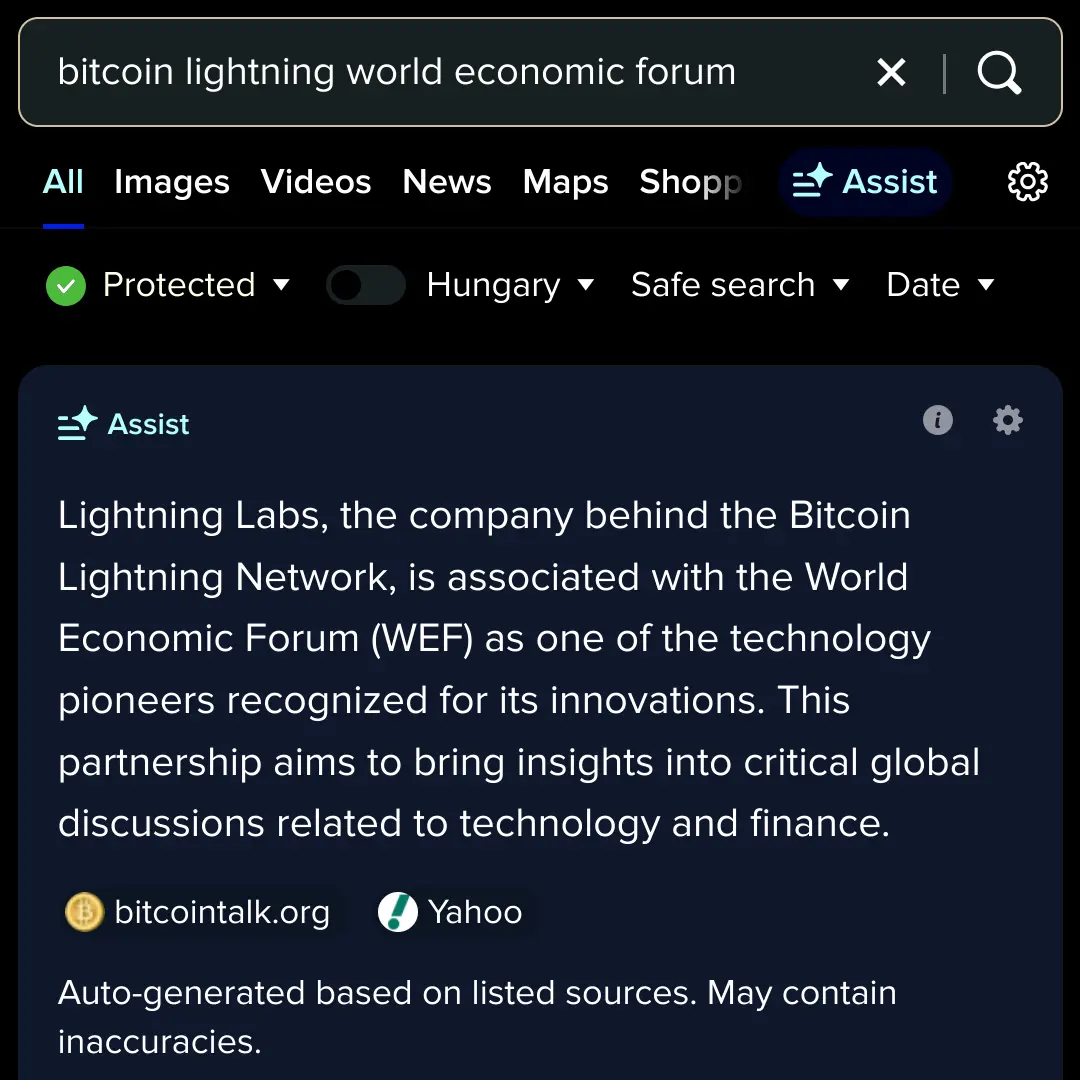Image resolution: width=1080 pixels, height=1080 pixels.
Task: Switch to the Images tab
Action: coord(172,182)
